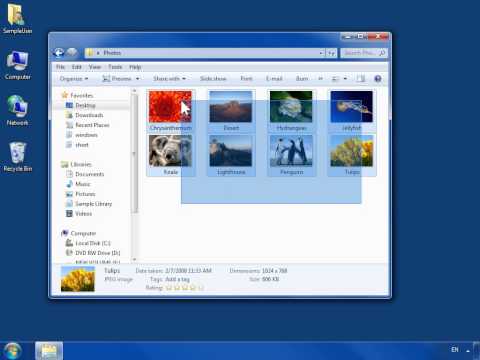The height and width of the screenshot is (360, 480).
Task: Click navigation pane scrollbar down arrow
Action: pyautogui.click(x=135, y=259)
